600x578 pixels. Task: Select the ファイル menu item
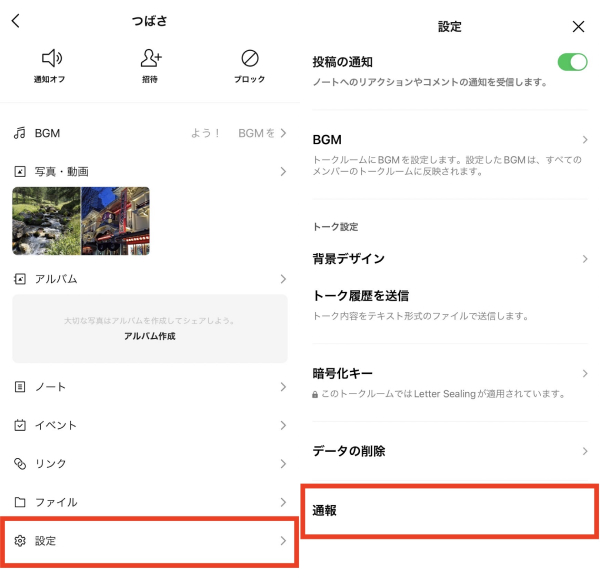tap(150, 502)
